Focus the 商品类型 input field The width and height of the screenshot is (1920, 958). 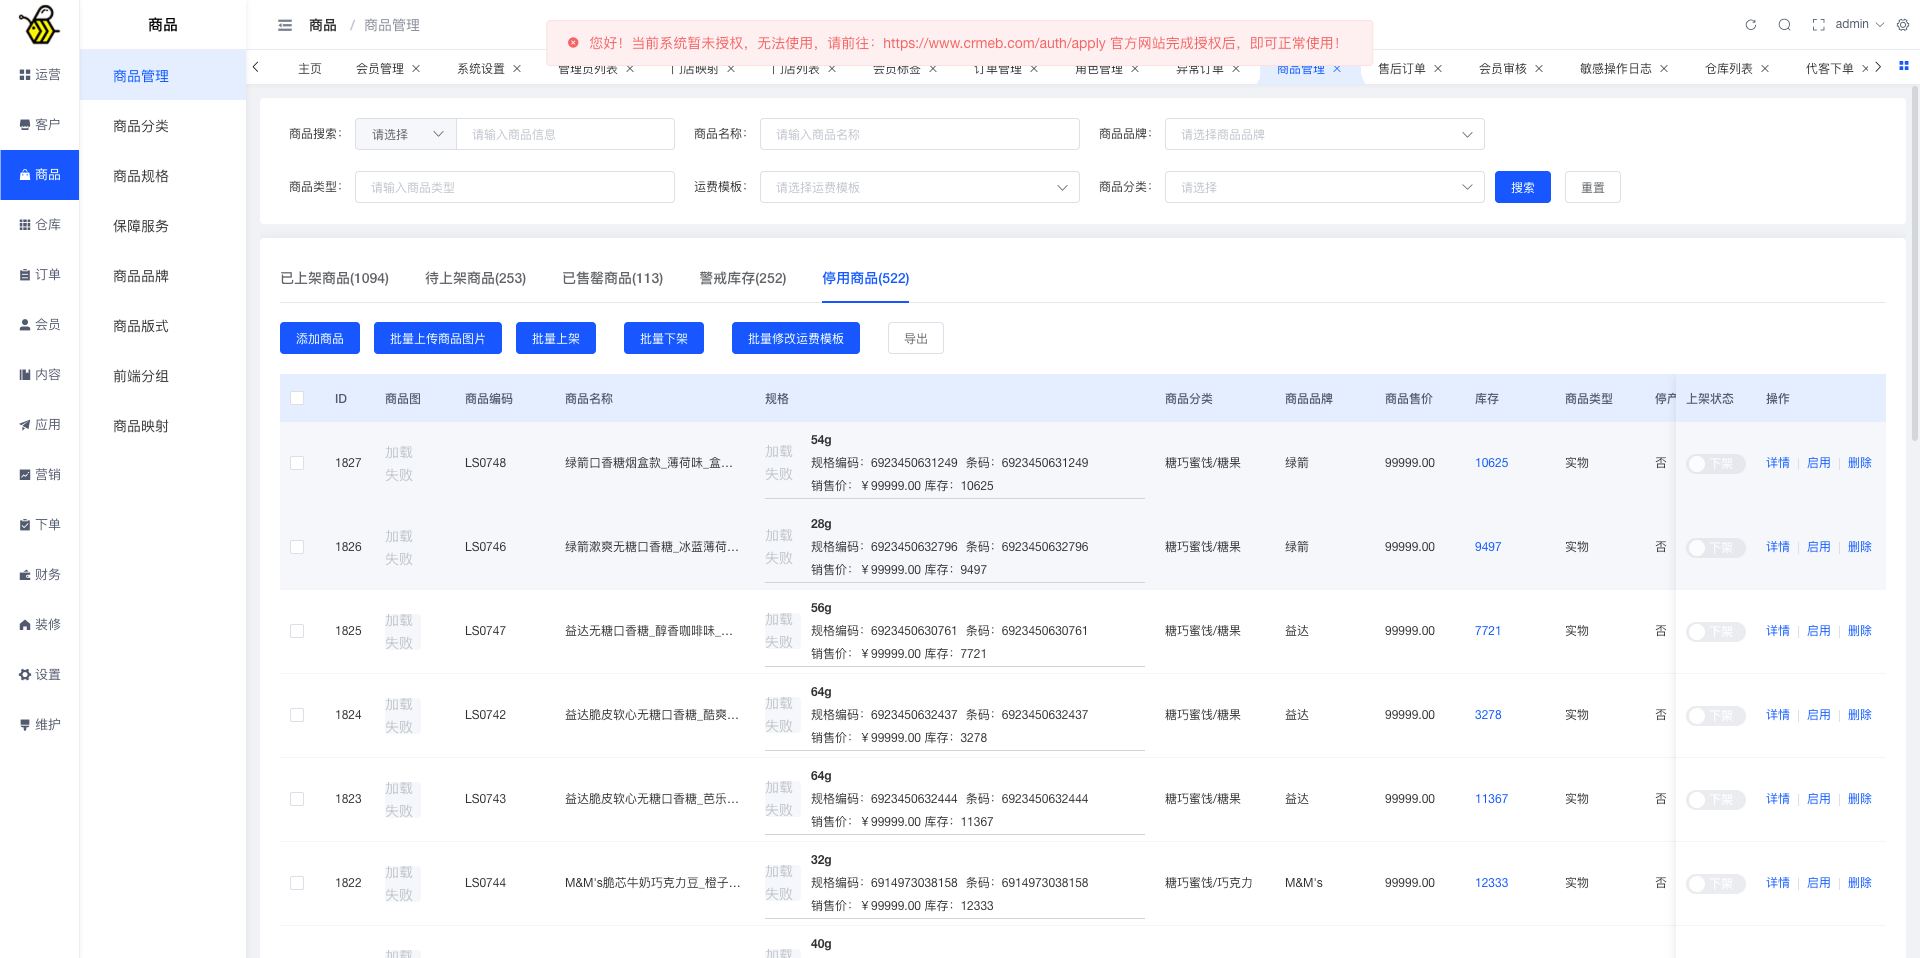514,187
